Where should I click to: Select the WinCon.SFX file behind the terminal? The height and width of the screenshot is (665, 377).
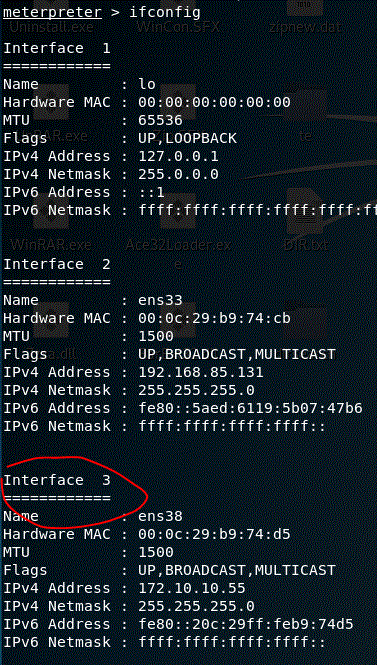coord(179,27)
